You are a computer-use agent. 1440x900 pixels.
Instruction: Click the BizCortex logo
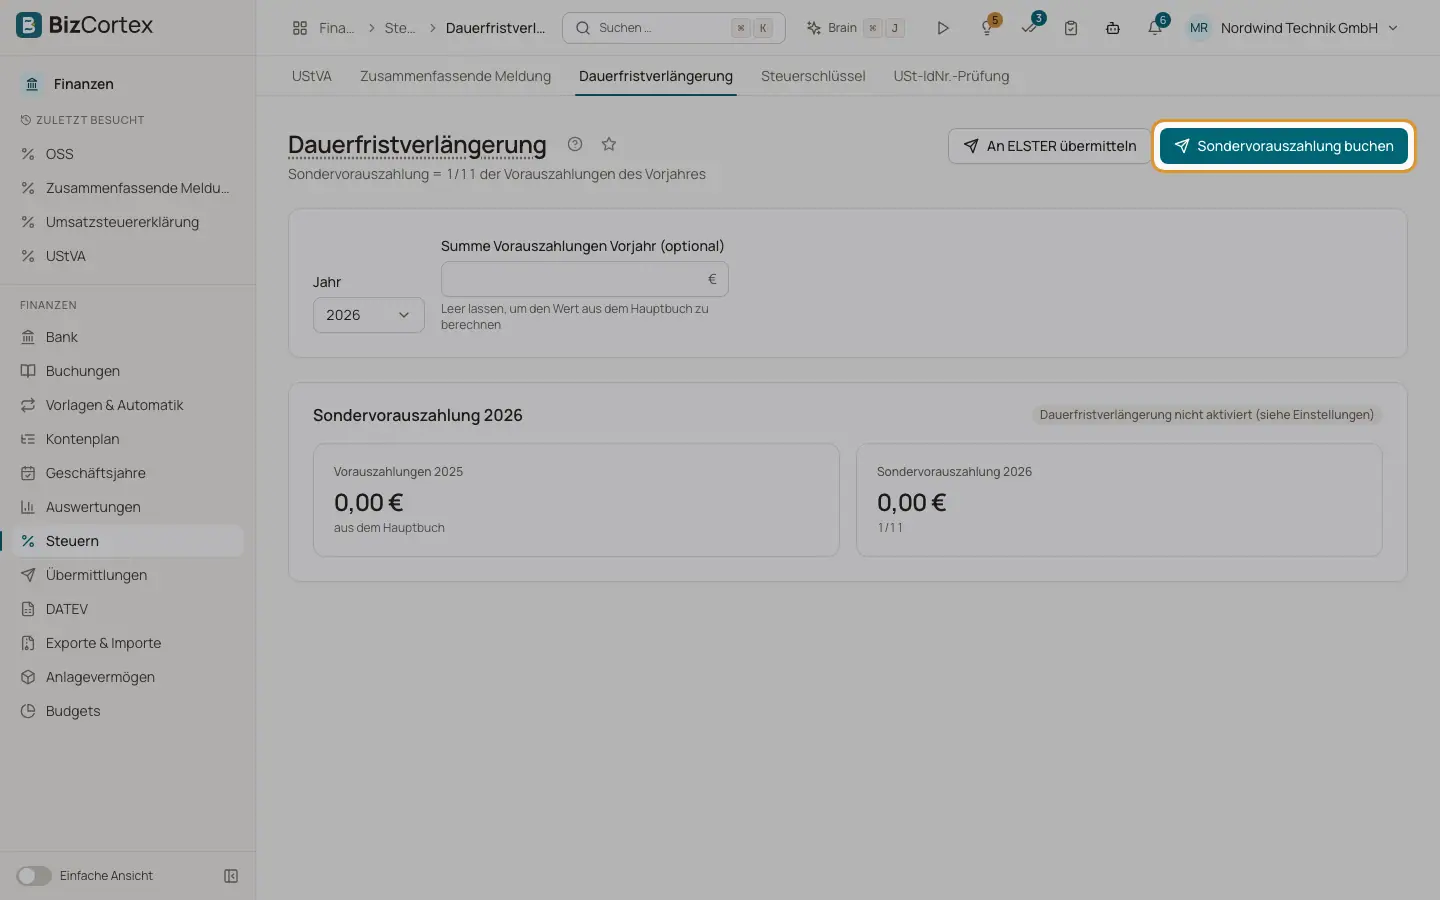(x=85, y=25)
